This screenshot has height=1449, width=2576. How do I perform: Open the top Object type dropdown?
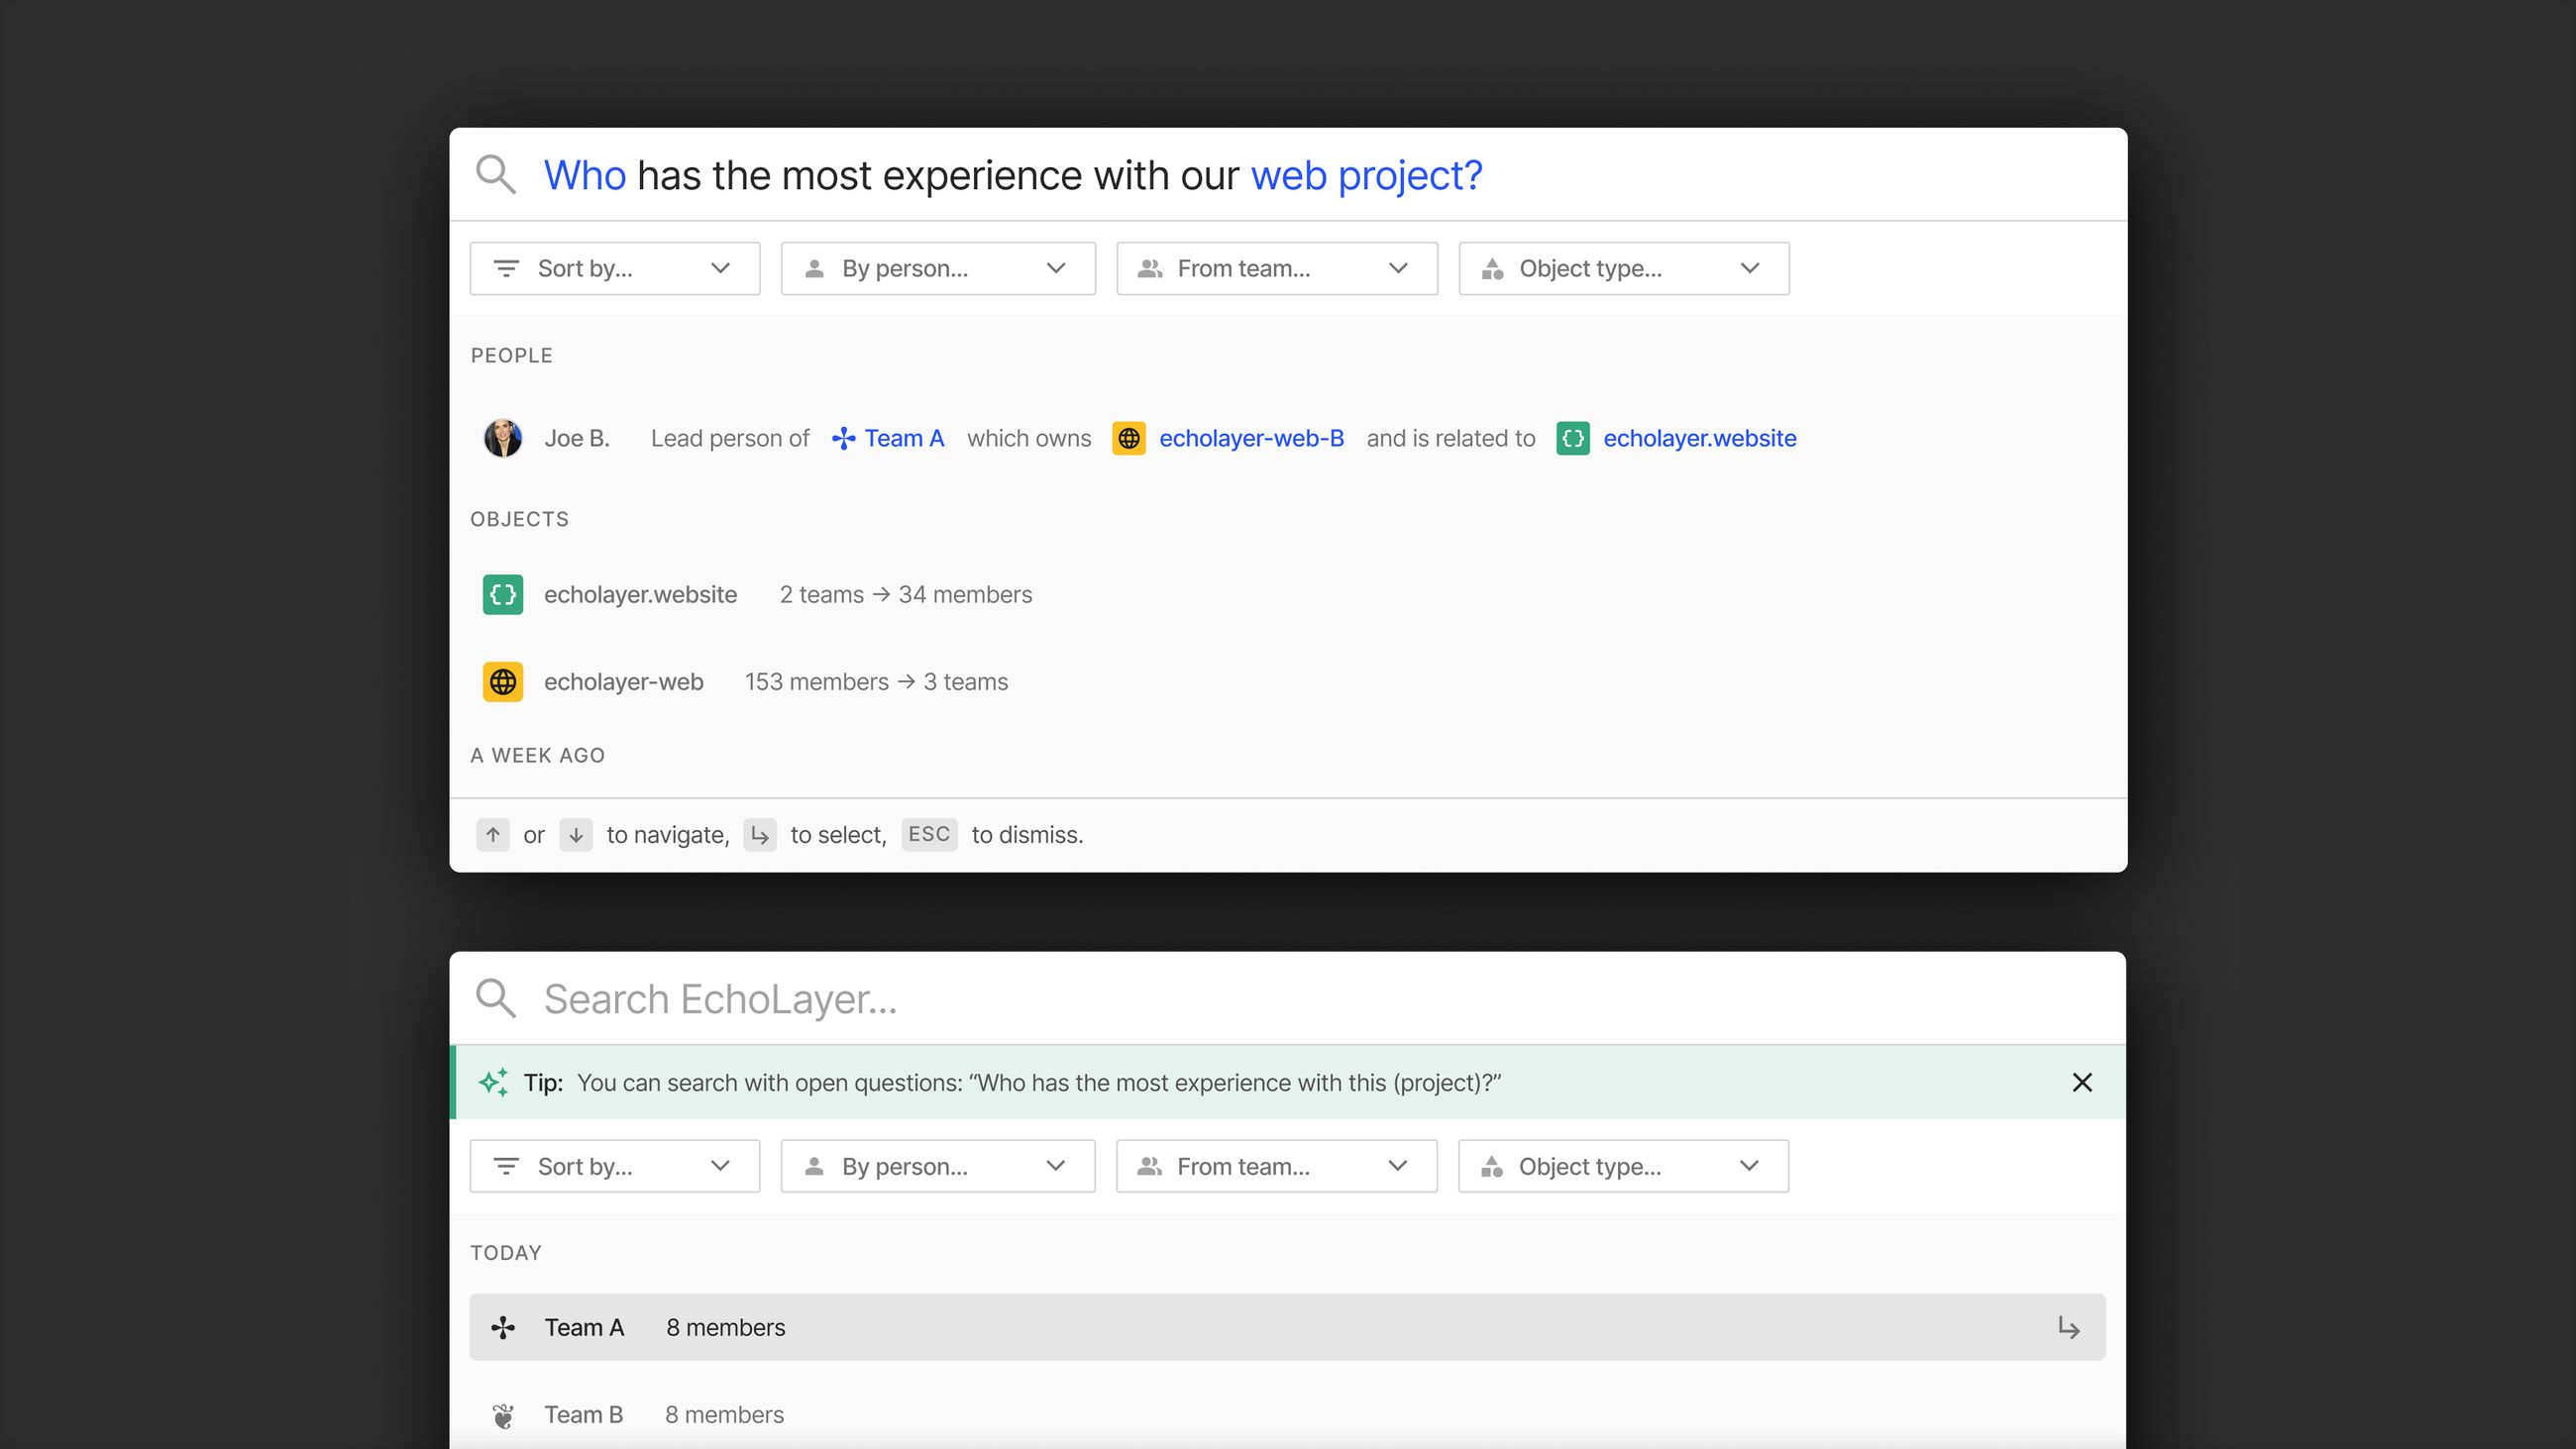1623,268
